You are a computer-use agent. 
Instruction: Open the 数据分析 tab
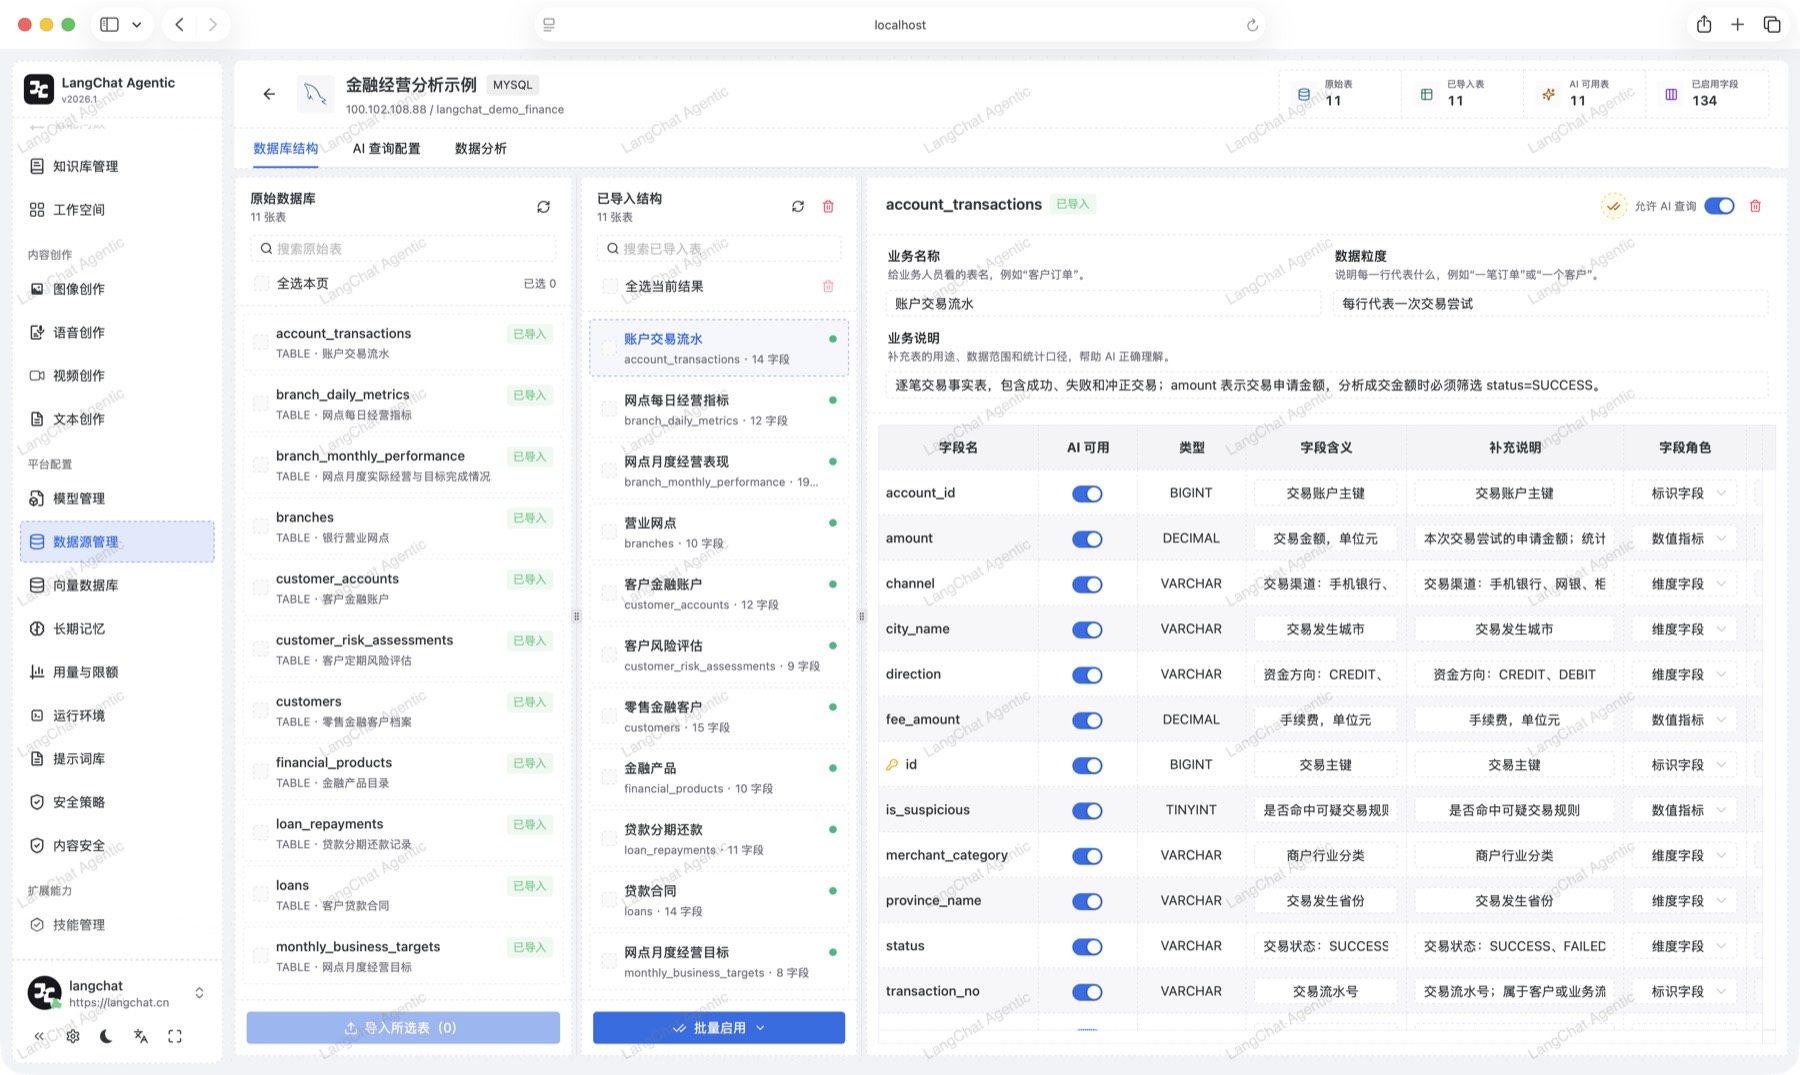click(x=481, y=149)
